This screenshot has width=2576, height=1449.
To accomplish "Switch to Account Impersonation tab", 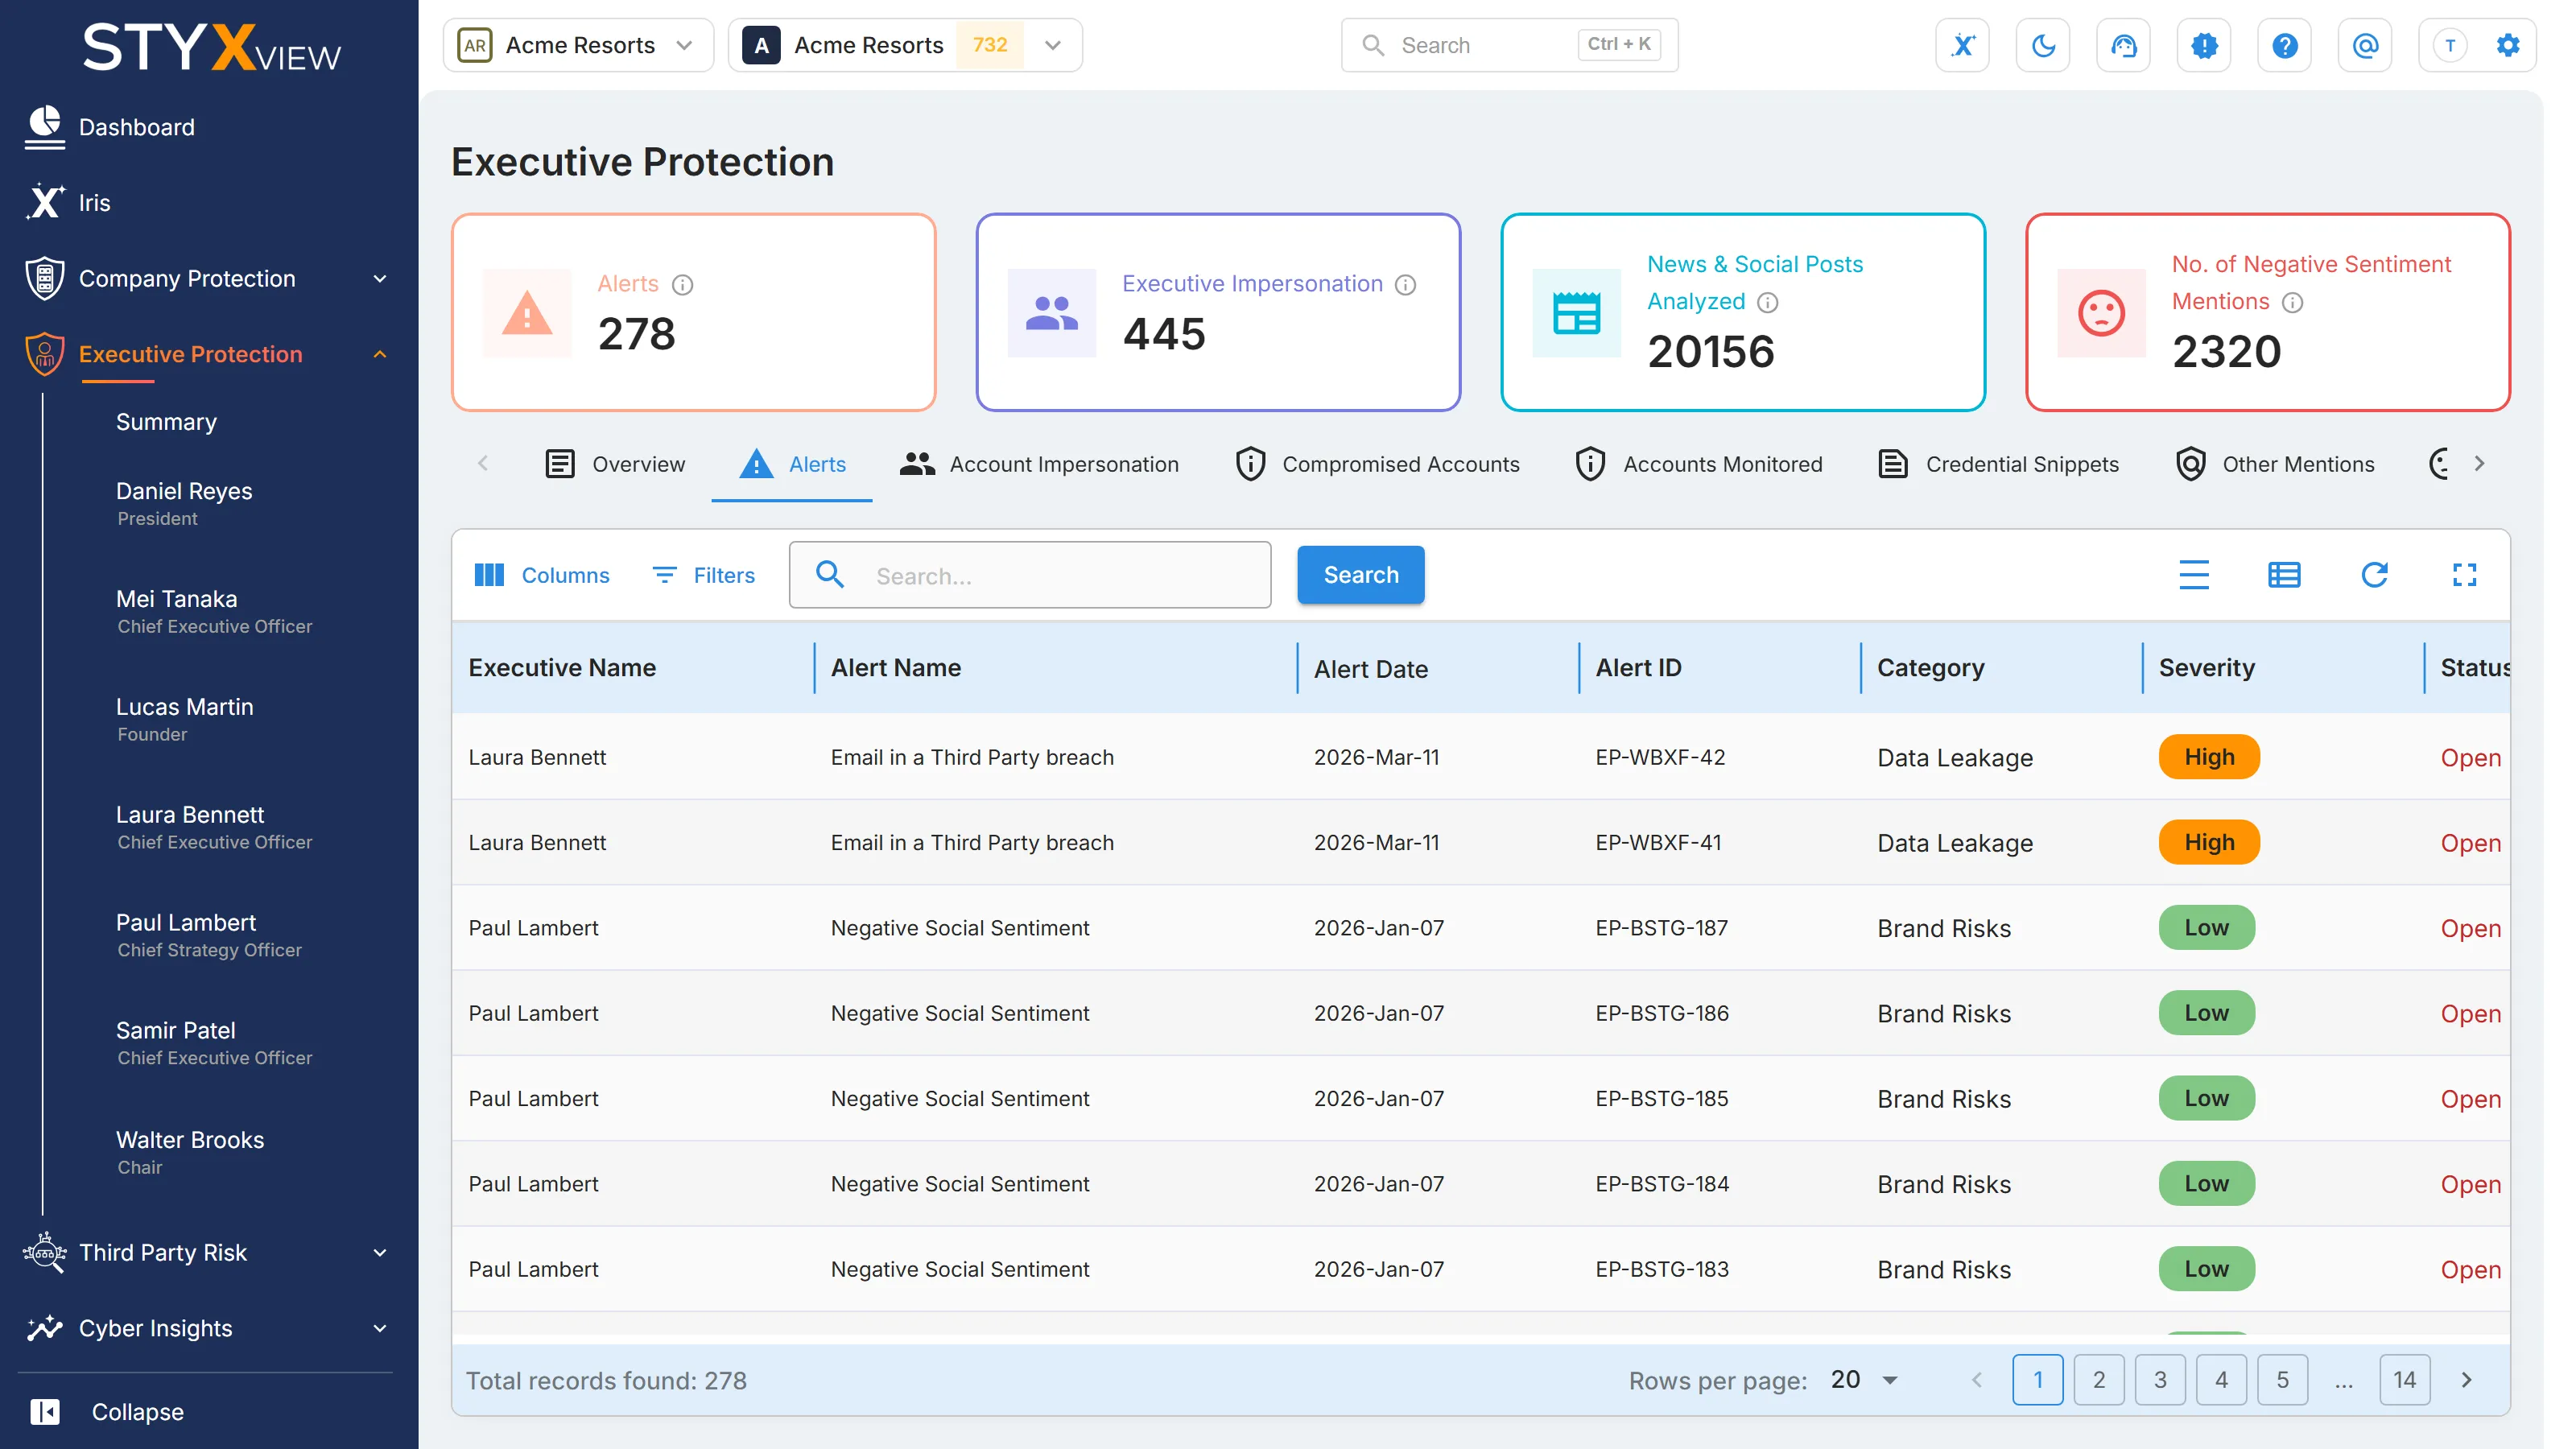I will [x=1039, y=464].
